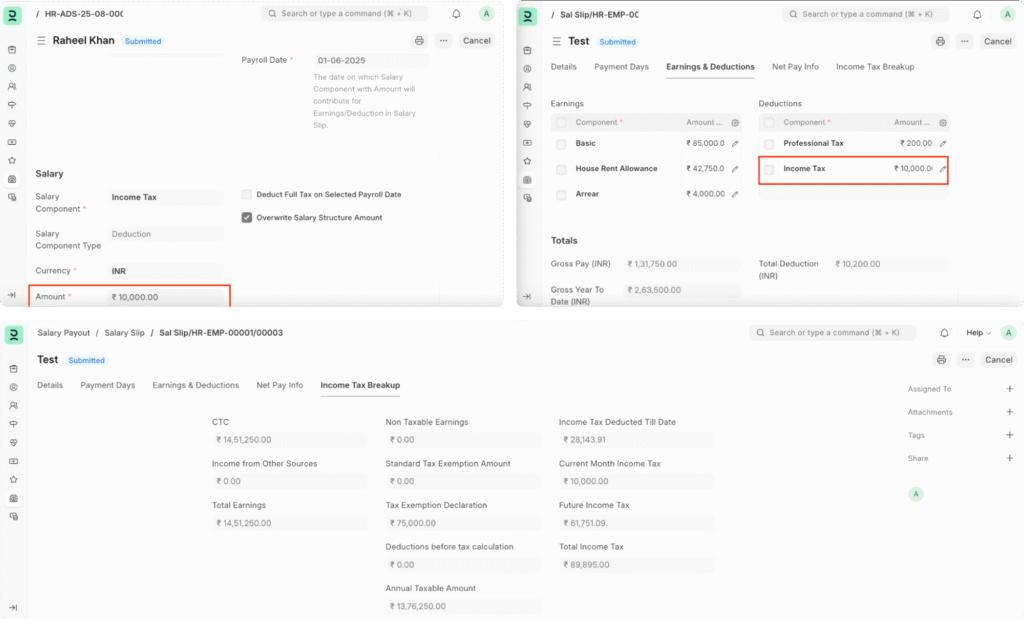Click the edit pencil on Income Tax deduction row
Viewport: 1024px width, 619px height.
(942, 169)
